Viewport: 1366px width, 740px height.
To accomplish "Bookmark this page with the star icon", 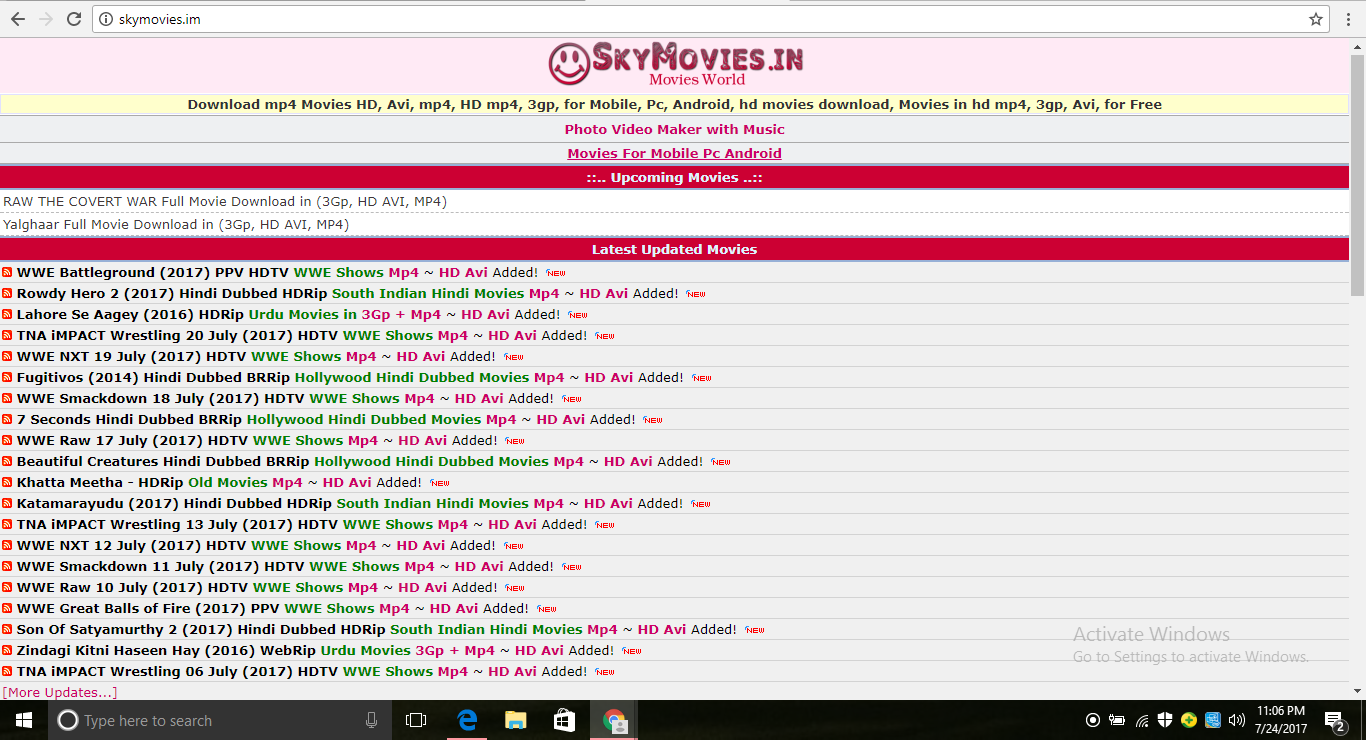I will coord(1316,19).
